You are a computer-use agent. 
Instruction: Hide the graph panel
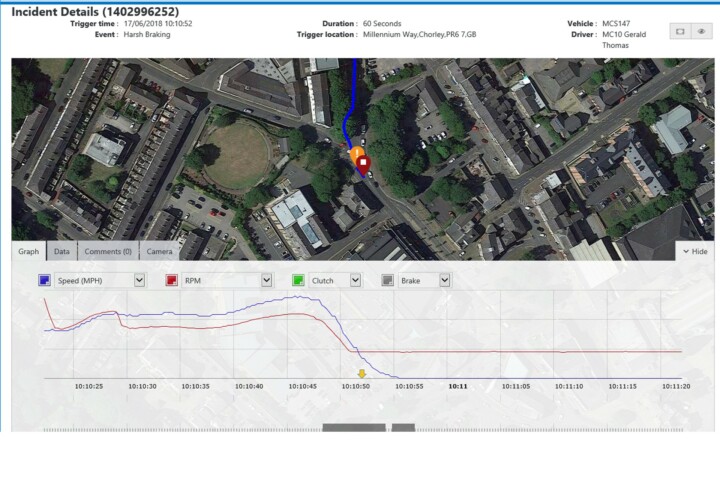point(695,252)
